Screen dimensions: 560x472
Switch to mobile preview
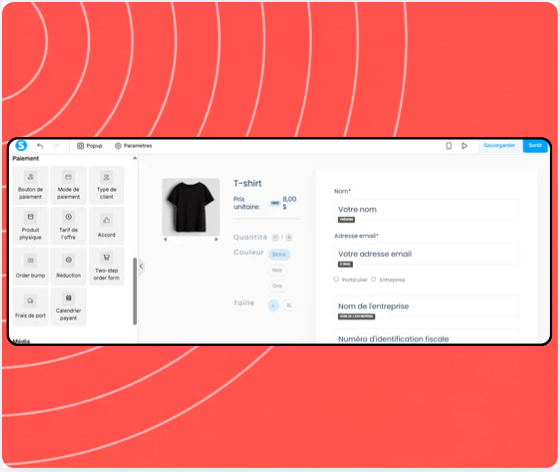click(449, 146)
